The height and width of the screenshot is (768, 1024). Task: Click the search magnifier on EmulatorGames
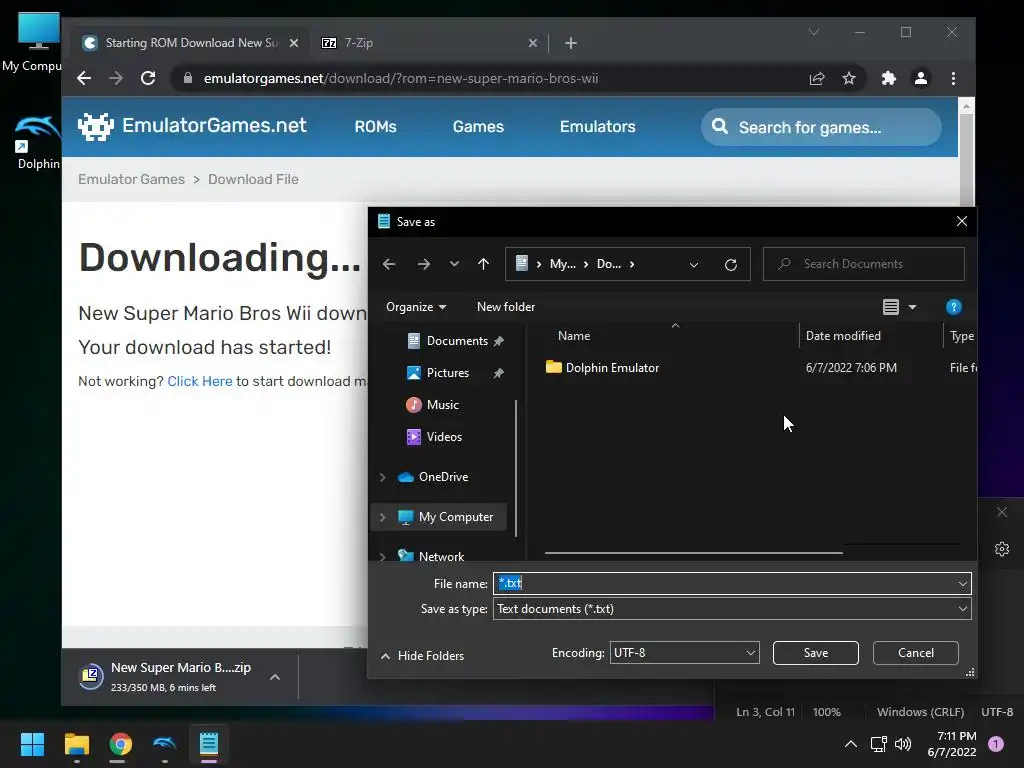tap(720, 126)
